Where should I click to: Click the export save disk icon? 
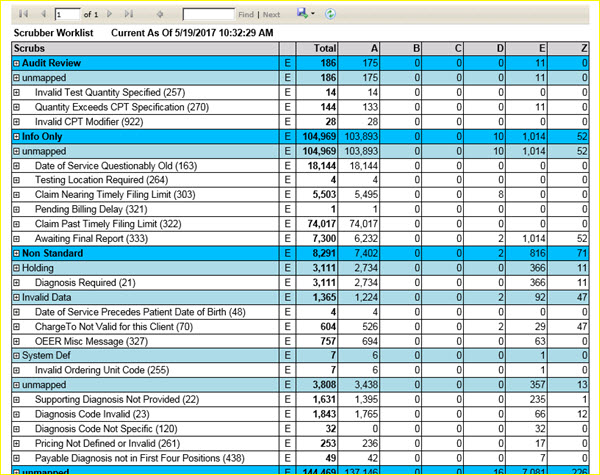pos(300,15)
